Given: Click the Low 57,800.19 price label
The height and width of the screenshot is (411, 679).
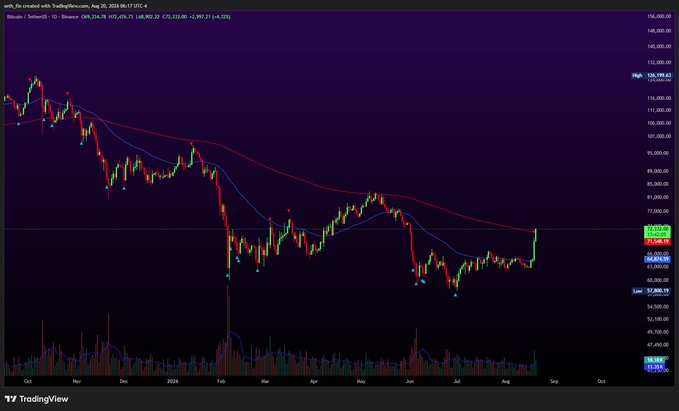Looking at the screenshot, I should tap(651, 291).
